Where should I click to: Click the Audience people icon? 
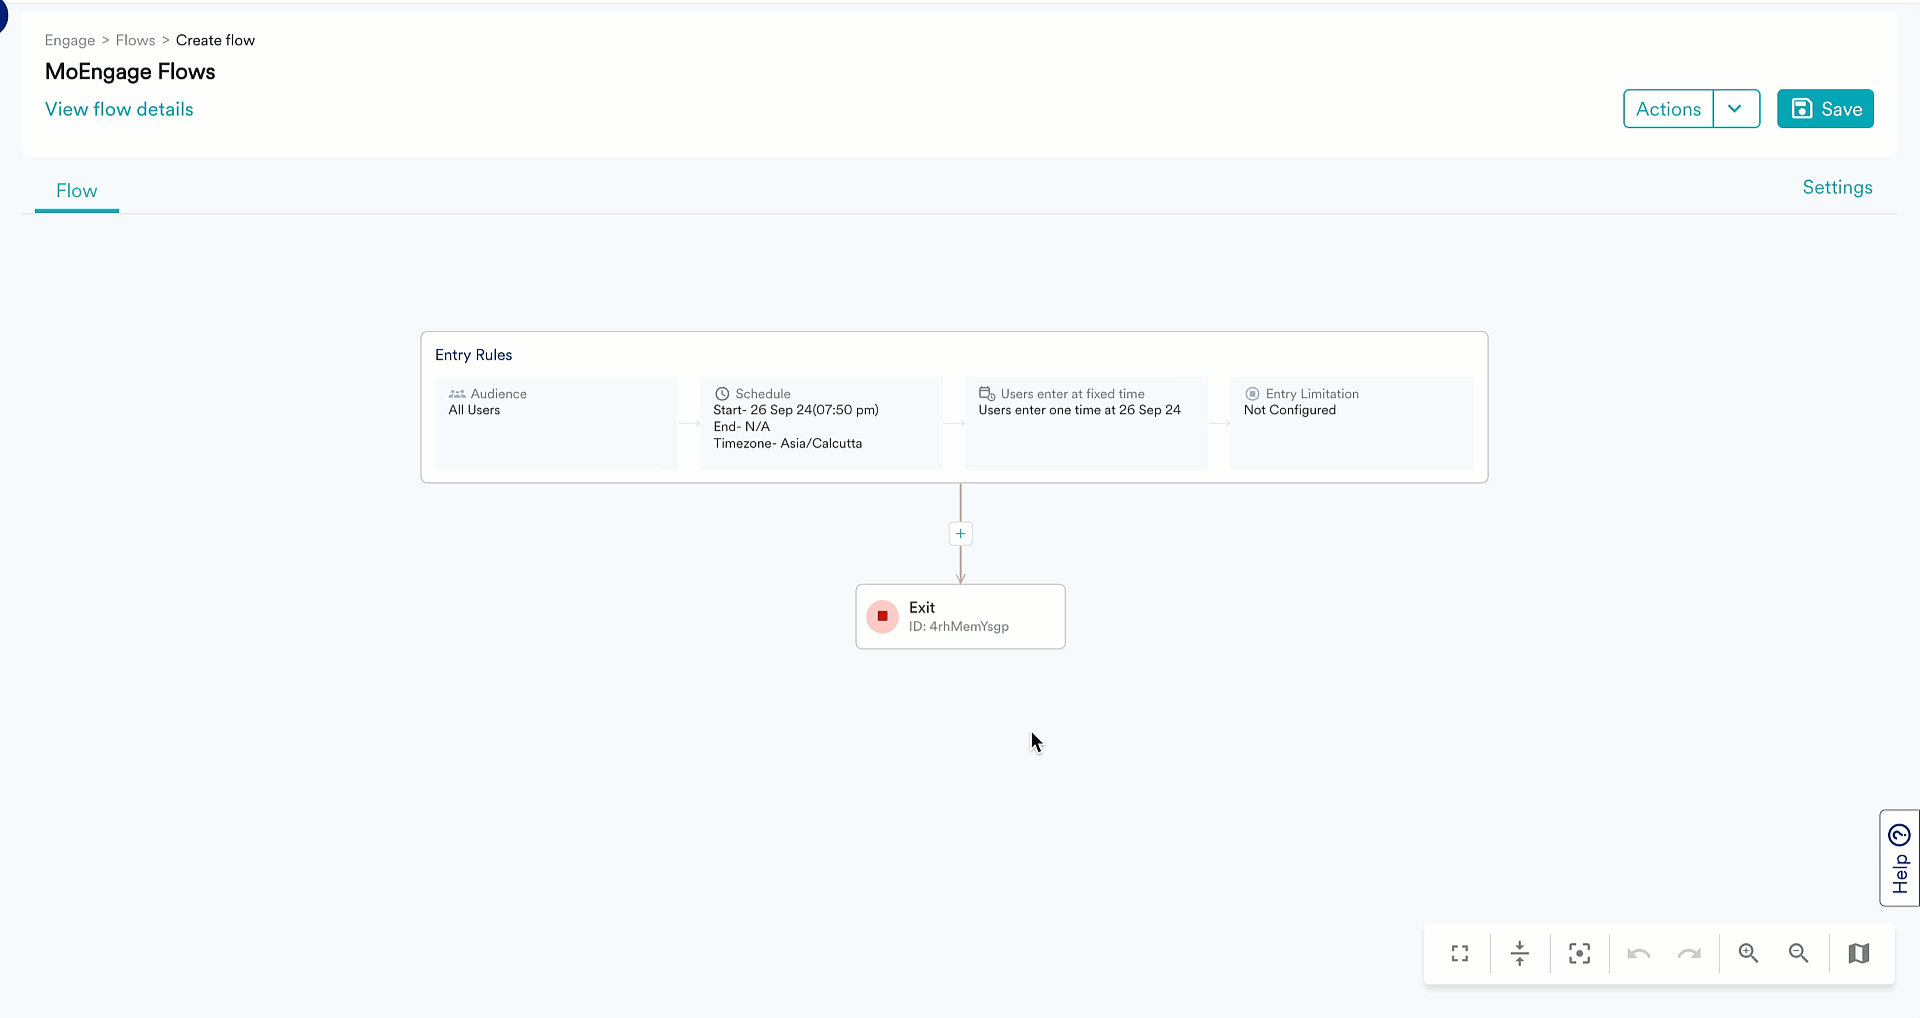457,394
